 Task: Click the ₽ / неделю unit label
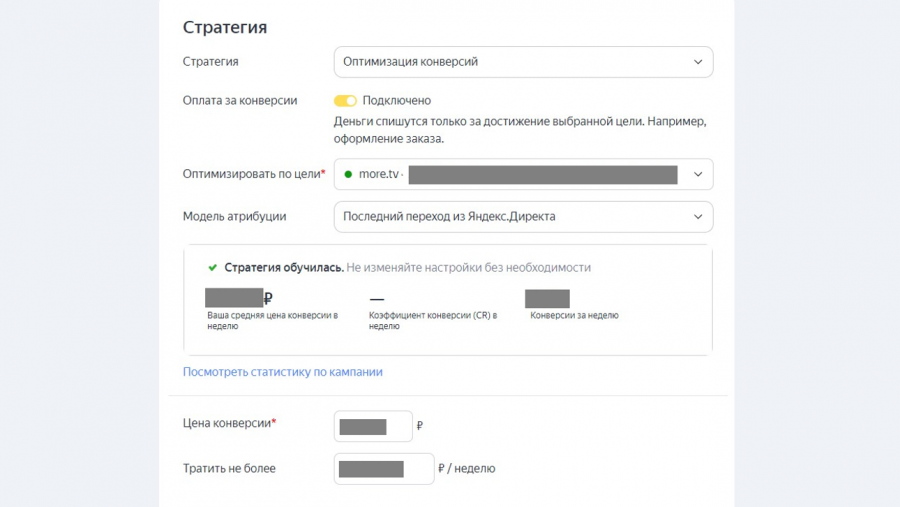(x=467, y=469)
